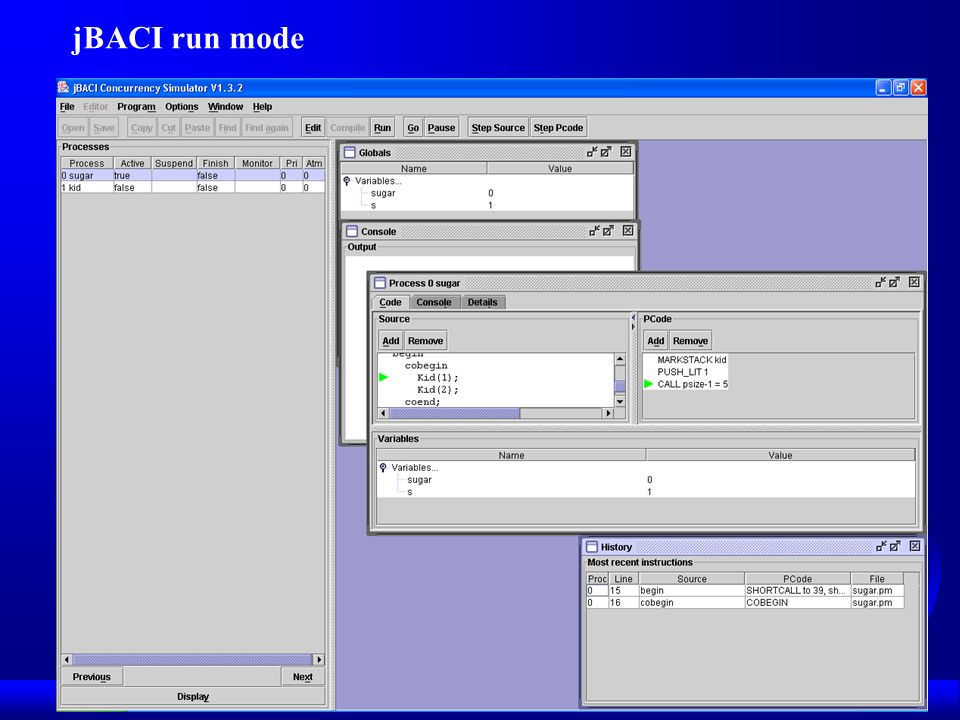Viewport: 960px width, 720px height.
Task: Click the Step Pcode button
Action: tap(558, 127)
